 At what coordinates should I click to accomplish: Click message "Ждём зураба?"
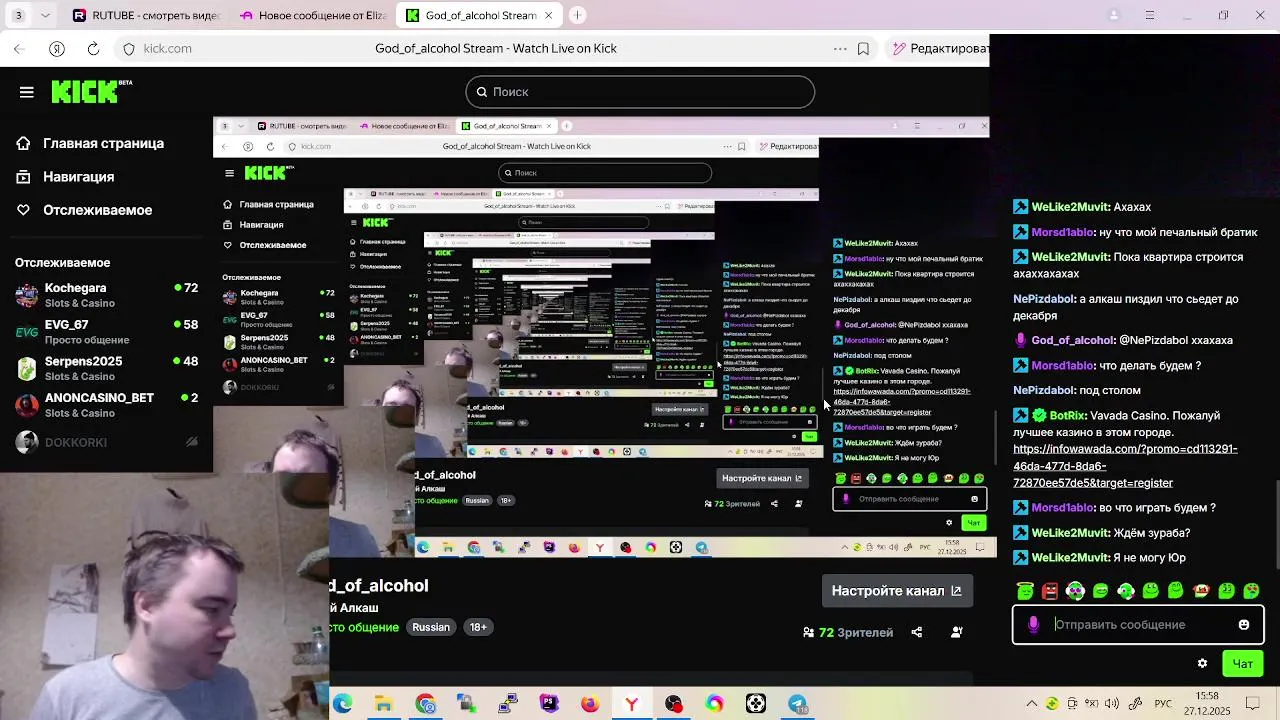point(1152,533)
